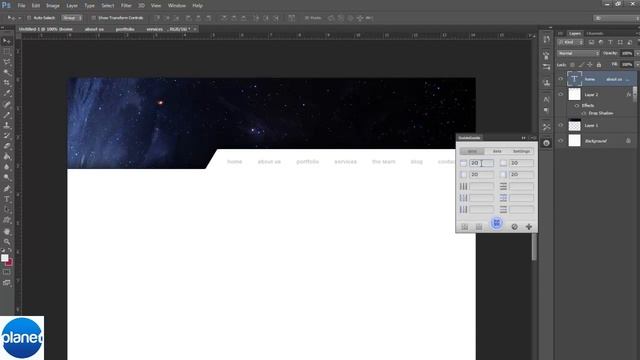The image size is (640, 360).
Task: Select the Magic Wand tool
Action: coord(7,73)
